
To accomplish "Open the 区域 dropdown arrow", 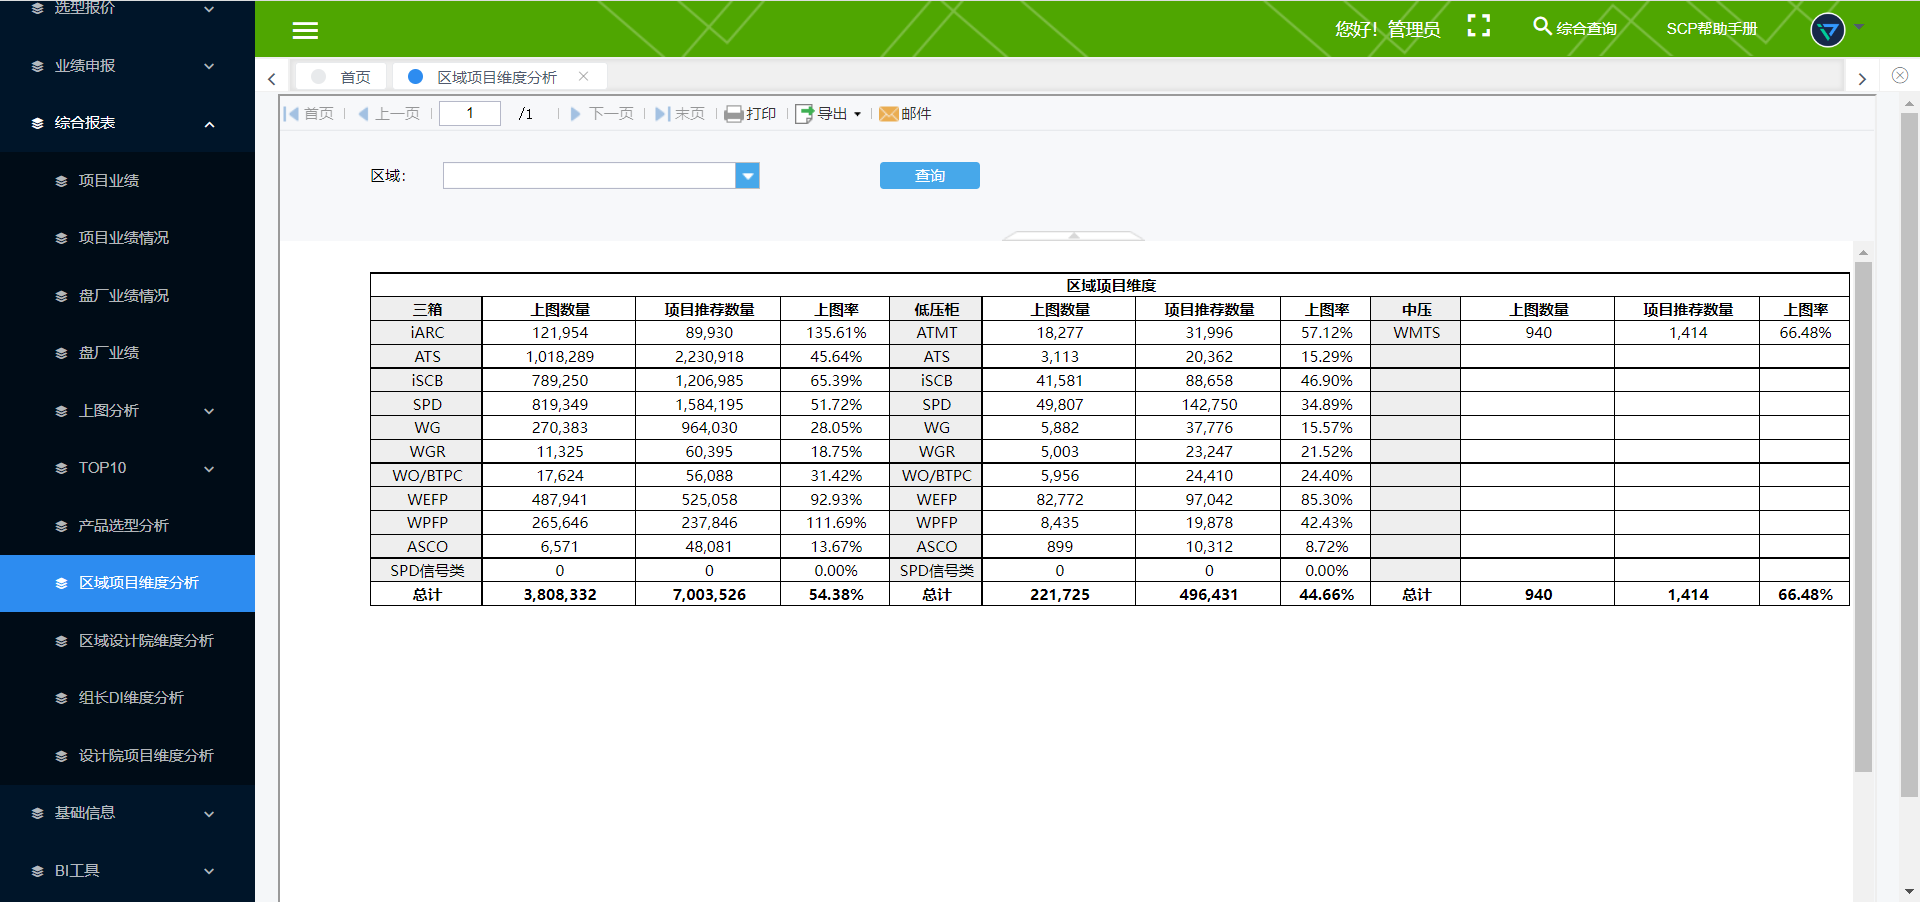I will point(747,176).
